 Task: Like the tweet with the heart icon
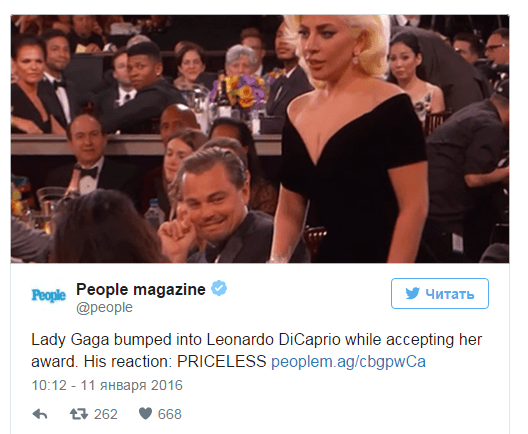click(145, 413)
